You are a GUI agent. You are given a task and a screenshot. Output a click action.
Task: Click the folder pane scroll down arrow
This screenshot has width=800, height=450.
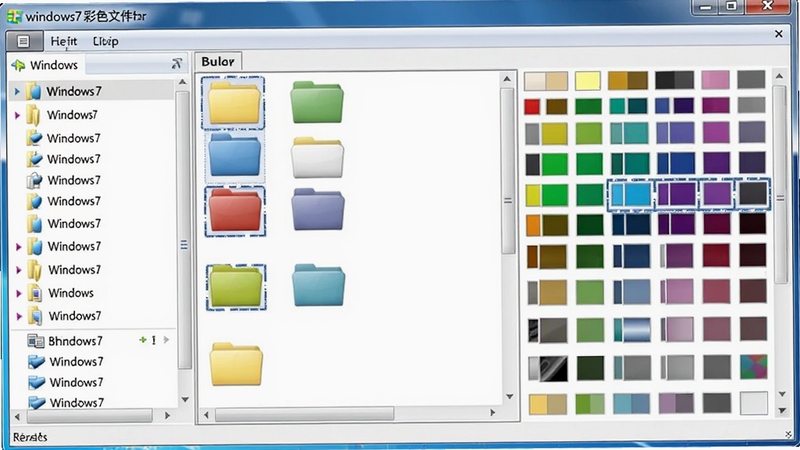click(x=509, y=396)
